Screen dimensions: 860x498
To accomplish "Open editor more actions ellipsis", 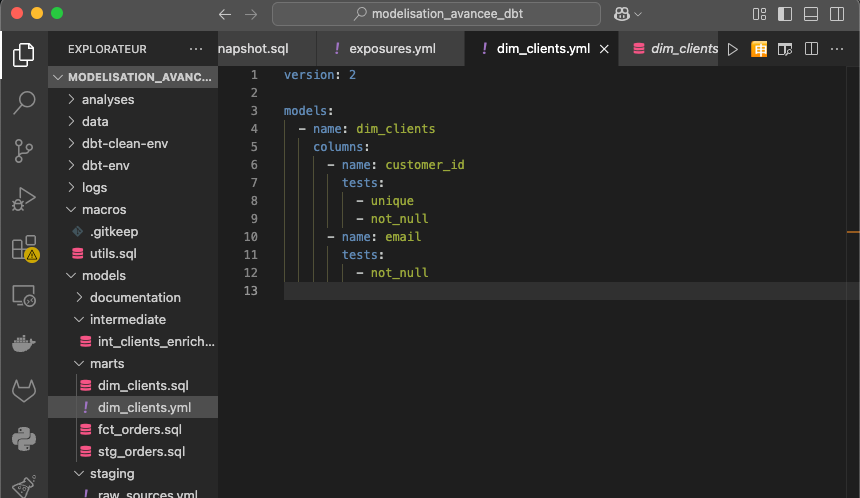I will (x=837, y=49).
